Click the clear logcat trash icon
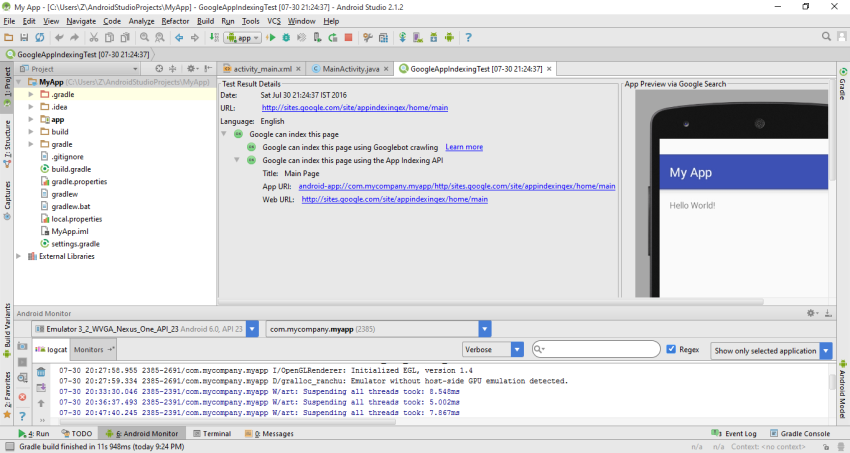The height and width of the screenshot is (453, 850). click(41, 372)
